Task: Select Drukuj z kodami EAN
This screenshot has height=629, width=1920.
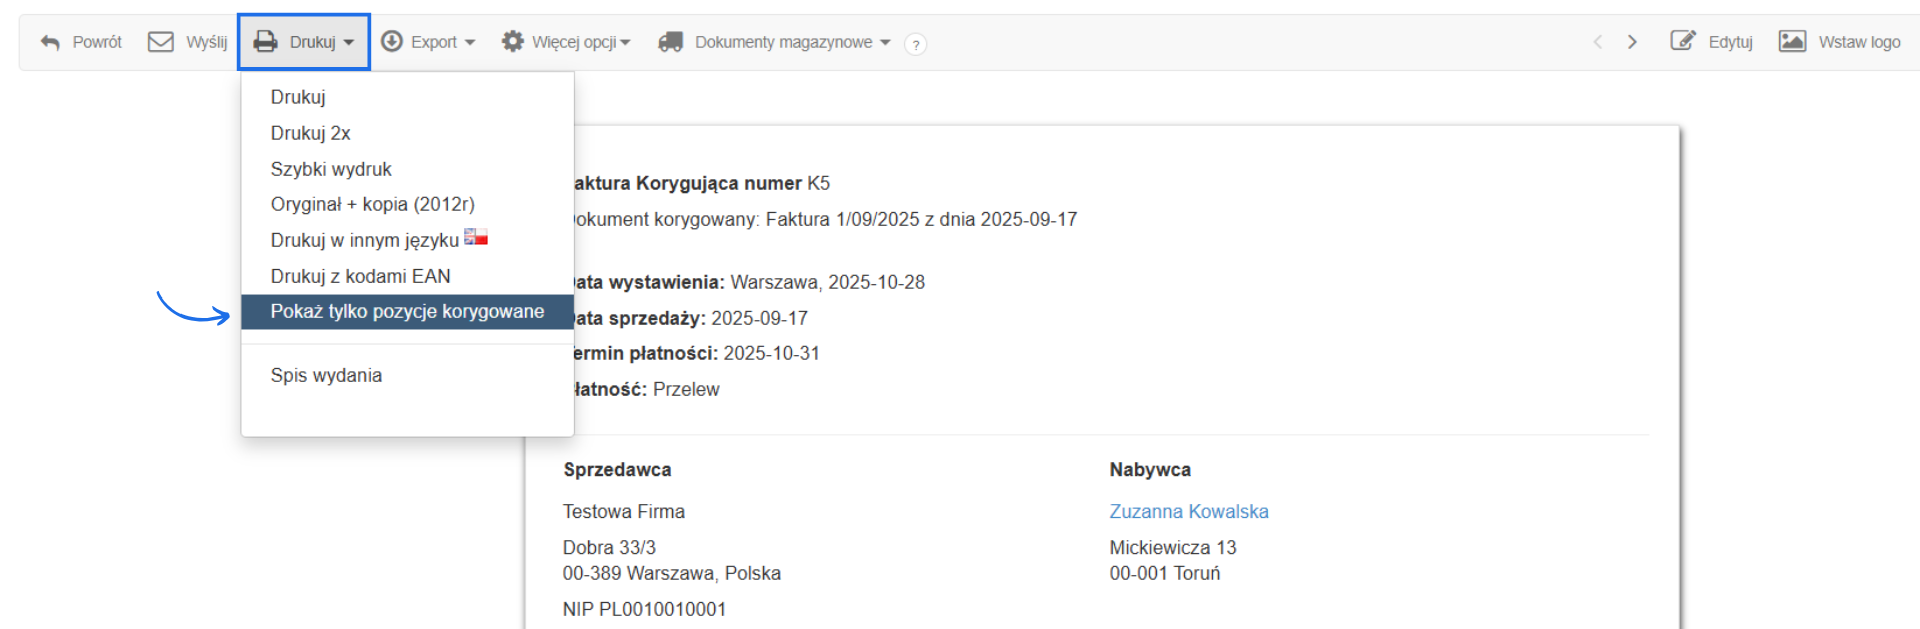Action: (x=407, y=276)
